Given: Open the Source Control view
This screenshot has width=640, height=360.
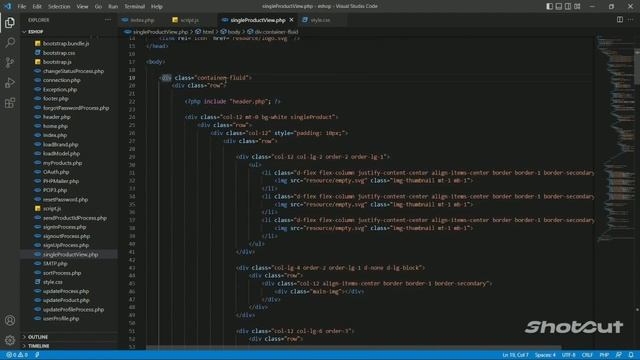Looking at the screenshot, I should coord(10,62).
